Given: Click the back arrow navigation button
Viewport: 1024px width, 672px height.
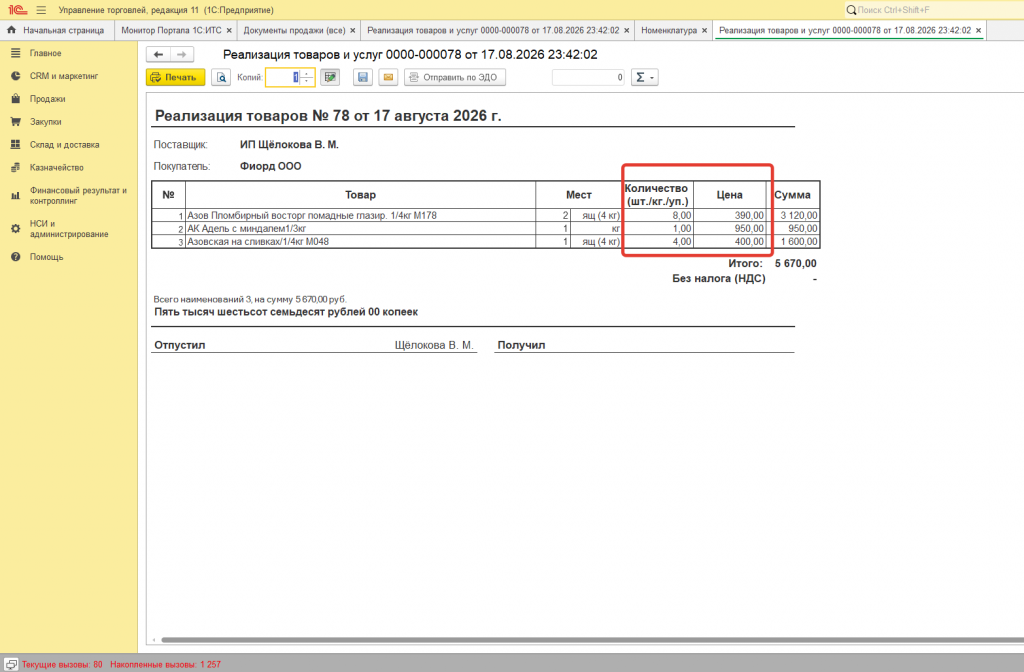Looking at the screenshot, I should (x=158, y=54).
